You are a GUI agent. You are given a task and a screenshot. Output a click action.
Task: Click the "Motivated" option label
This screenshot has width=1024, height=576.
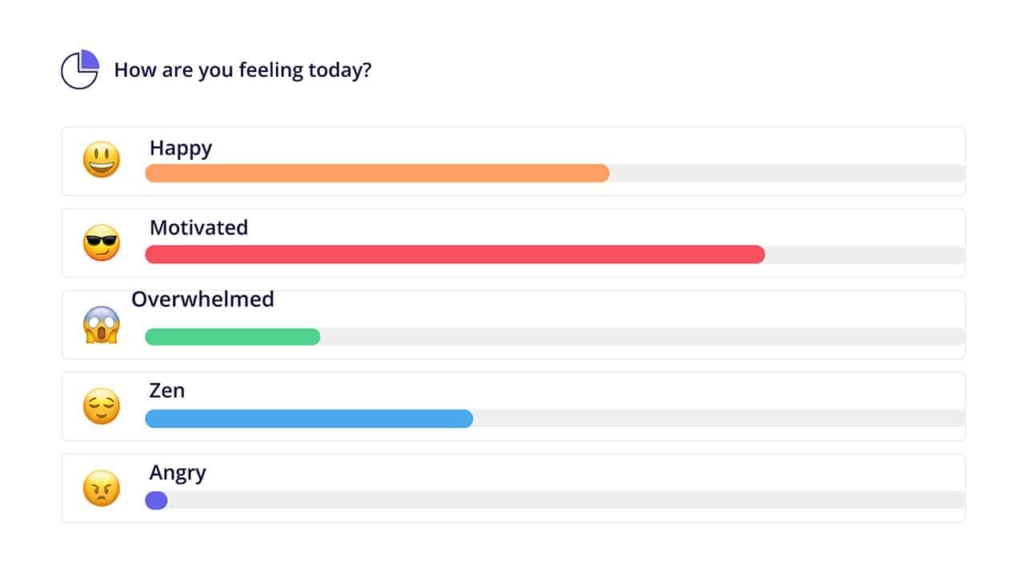(x=199, y=228)
